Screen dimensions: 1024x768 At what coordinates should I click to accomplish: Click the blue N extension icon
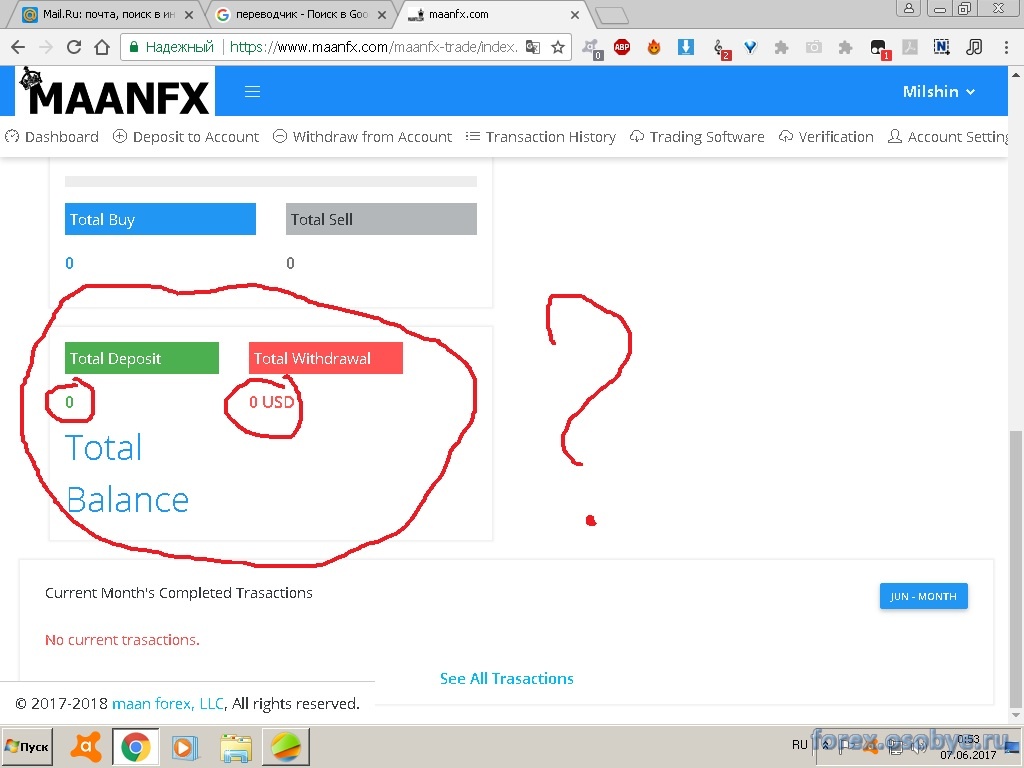point(941,47)
